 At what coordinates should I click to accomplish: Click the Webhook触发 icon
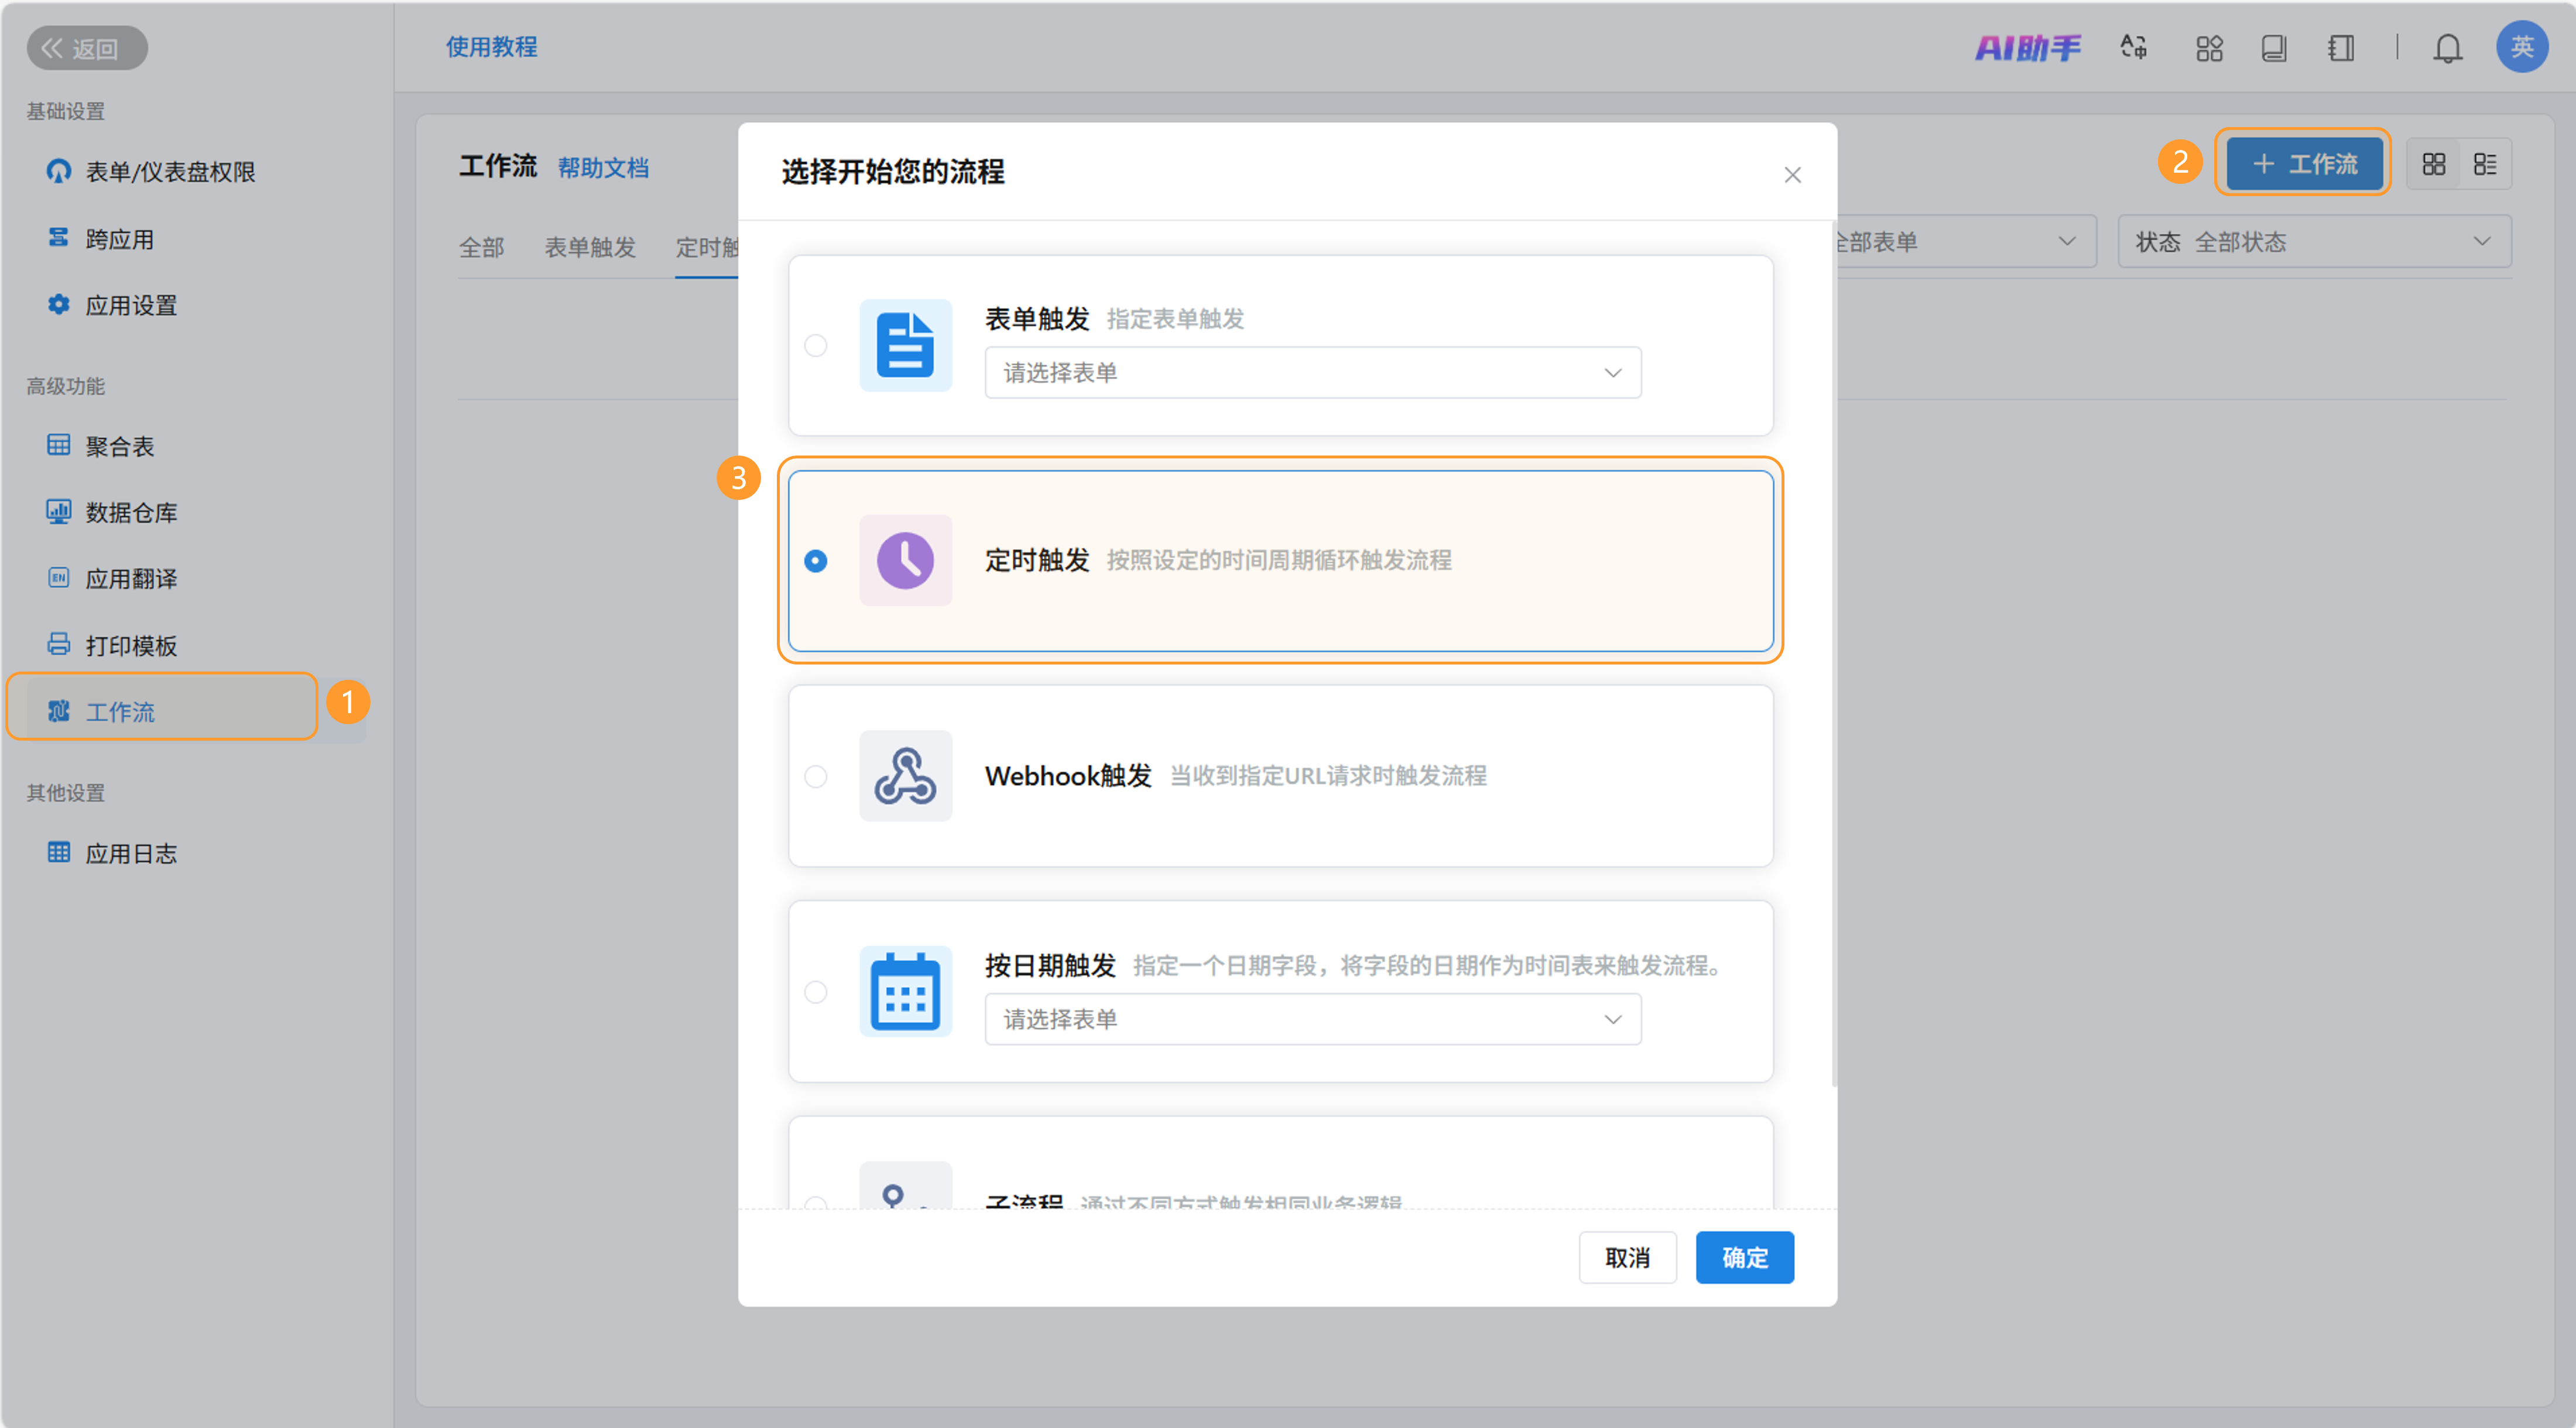(x=905, y=776)
